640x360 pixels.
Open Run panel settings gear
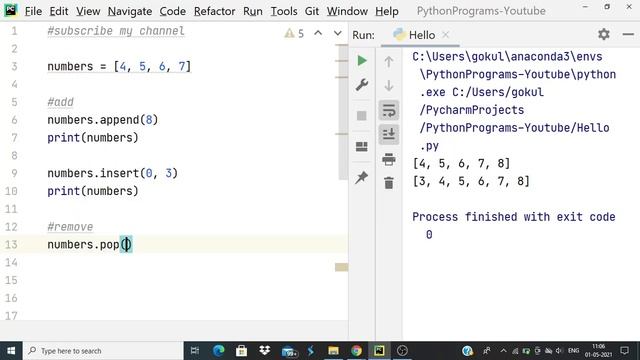[x=604, y=34]
